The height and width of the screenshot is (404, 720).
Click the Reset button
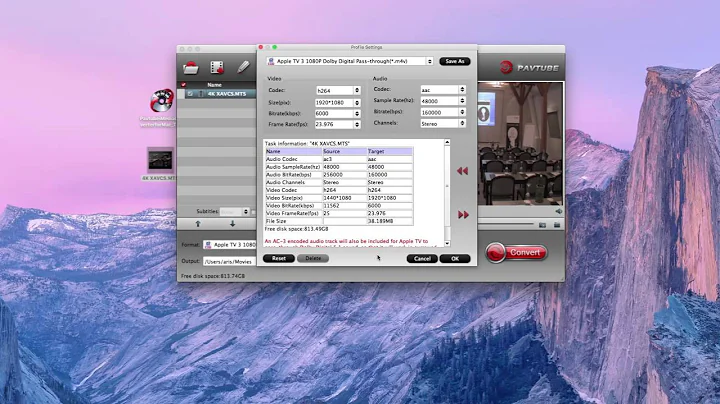(x=279, y=258)
